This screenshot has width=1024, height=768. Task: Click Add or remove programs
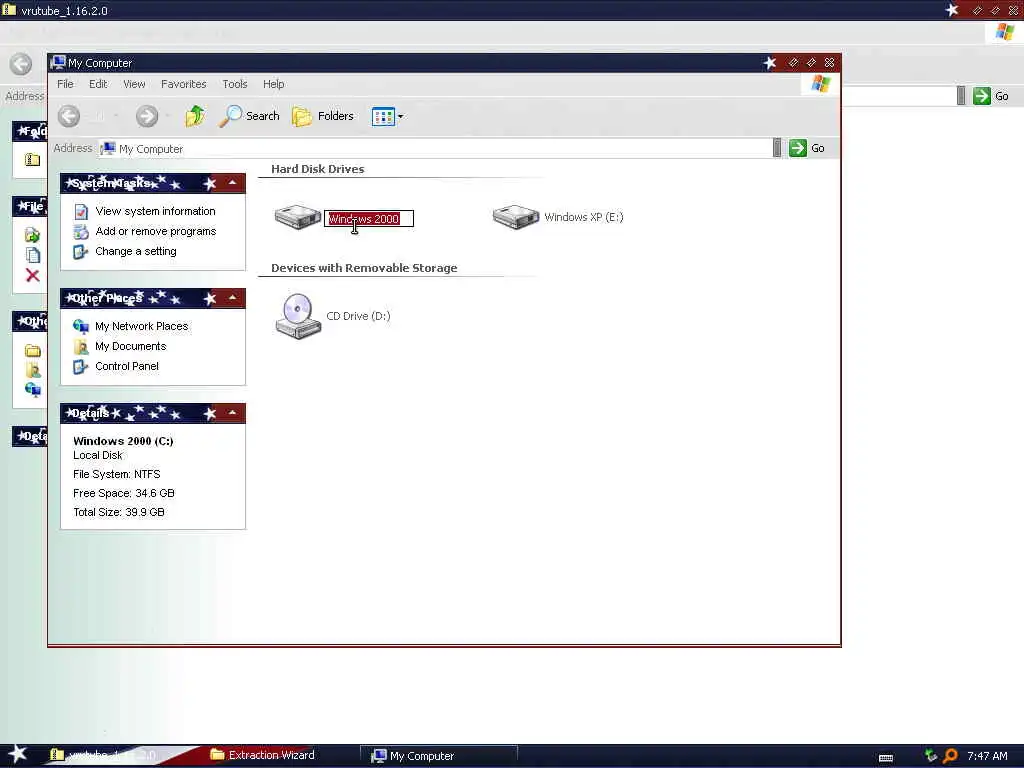point(155,231)
